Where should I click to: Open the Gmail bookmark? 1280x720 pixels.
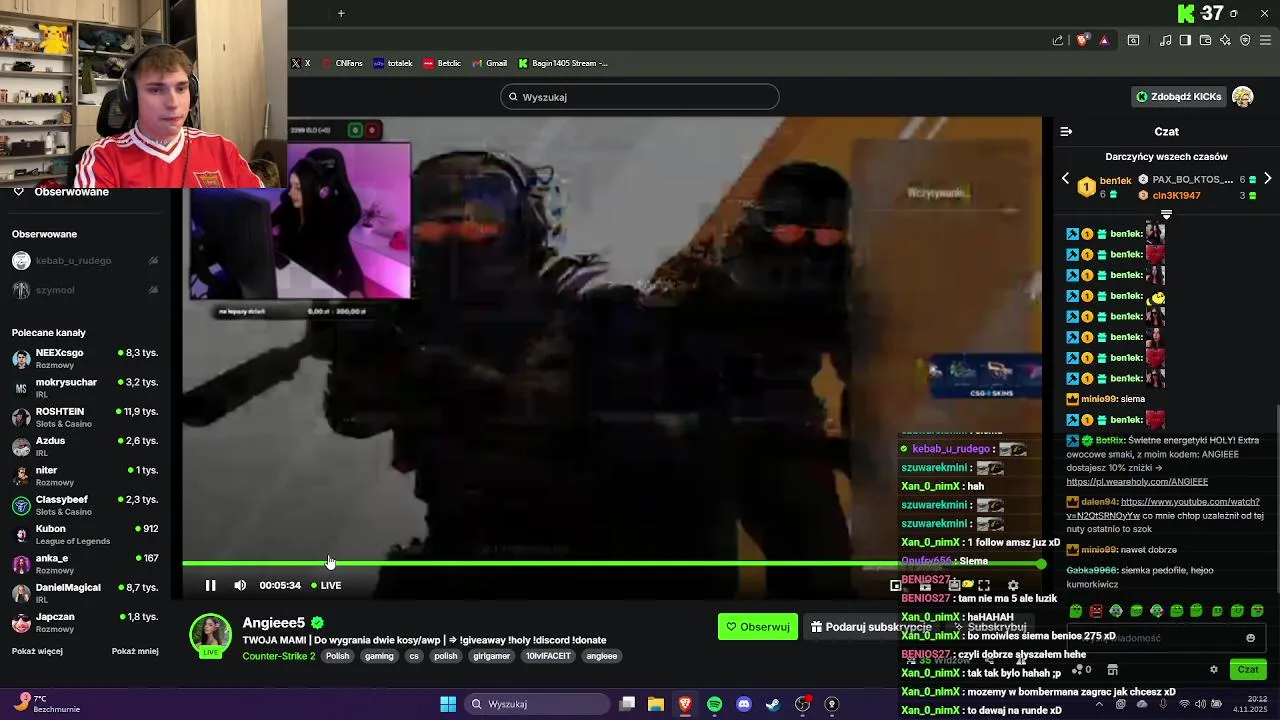(x=489, y=63)
